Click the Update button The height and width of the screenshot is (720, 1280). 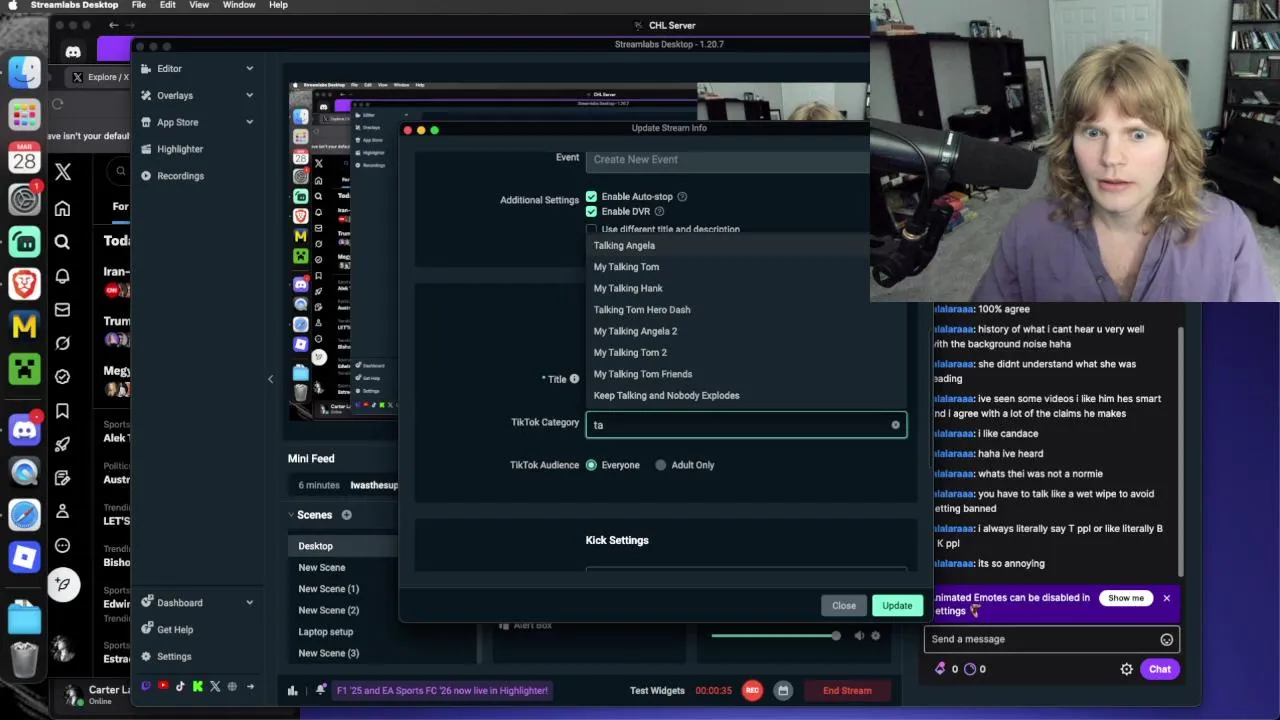click(897, 606)
